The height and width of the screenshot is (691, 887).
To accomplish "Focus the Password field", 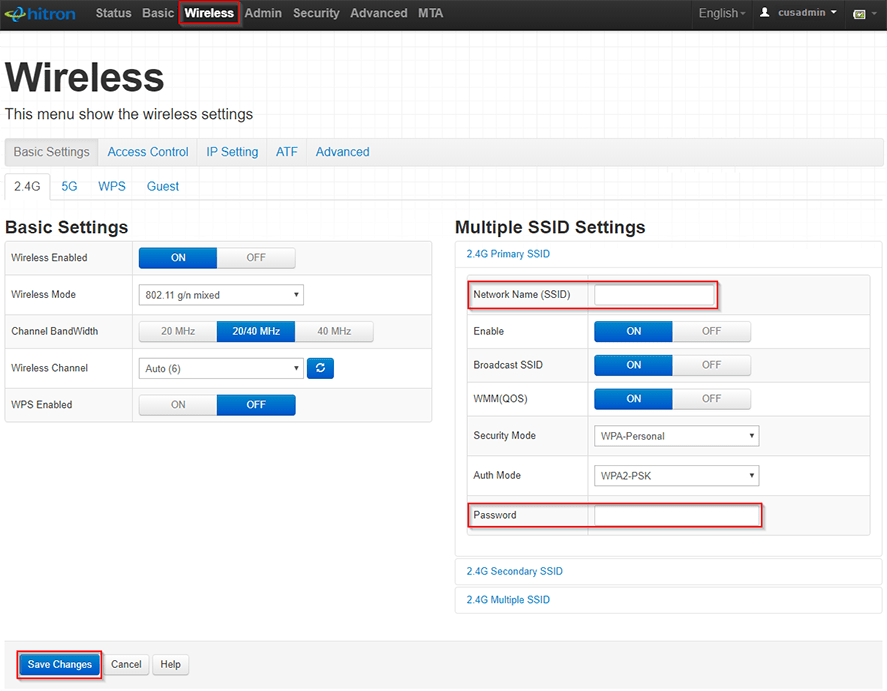I will click(x=677, y=515).
